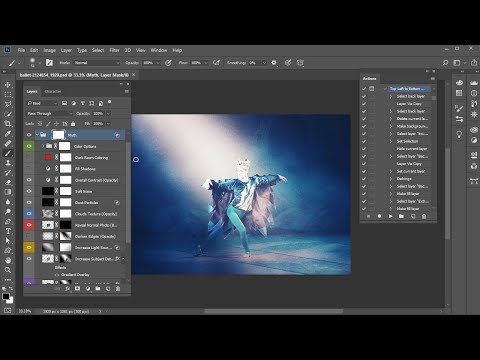Screen dimensions: 480x360
Task: Expand the Color Options layer group
Action: pos(43,146)
